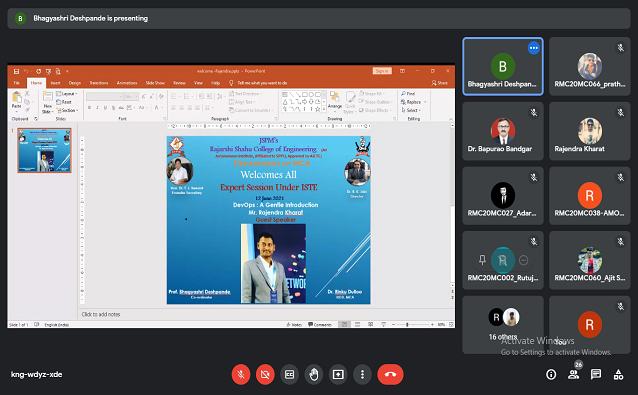Pin the RMC20MC002_Rutuj participant tile

point(482,260)
